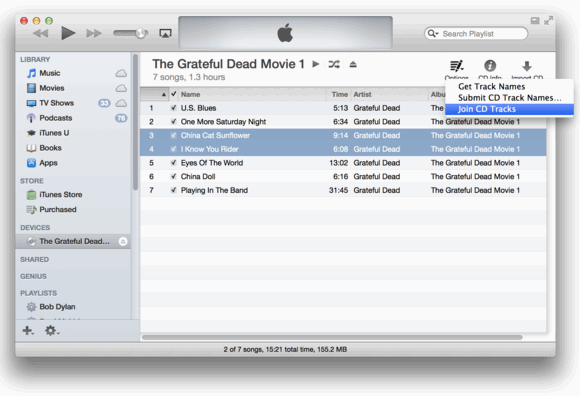Click the Previous track rewind button
Screen dimensions: 580x396
pos(41,34)
